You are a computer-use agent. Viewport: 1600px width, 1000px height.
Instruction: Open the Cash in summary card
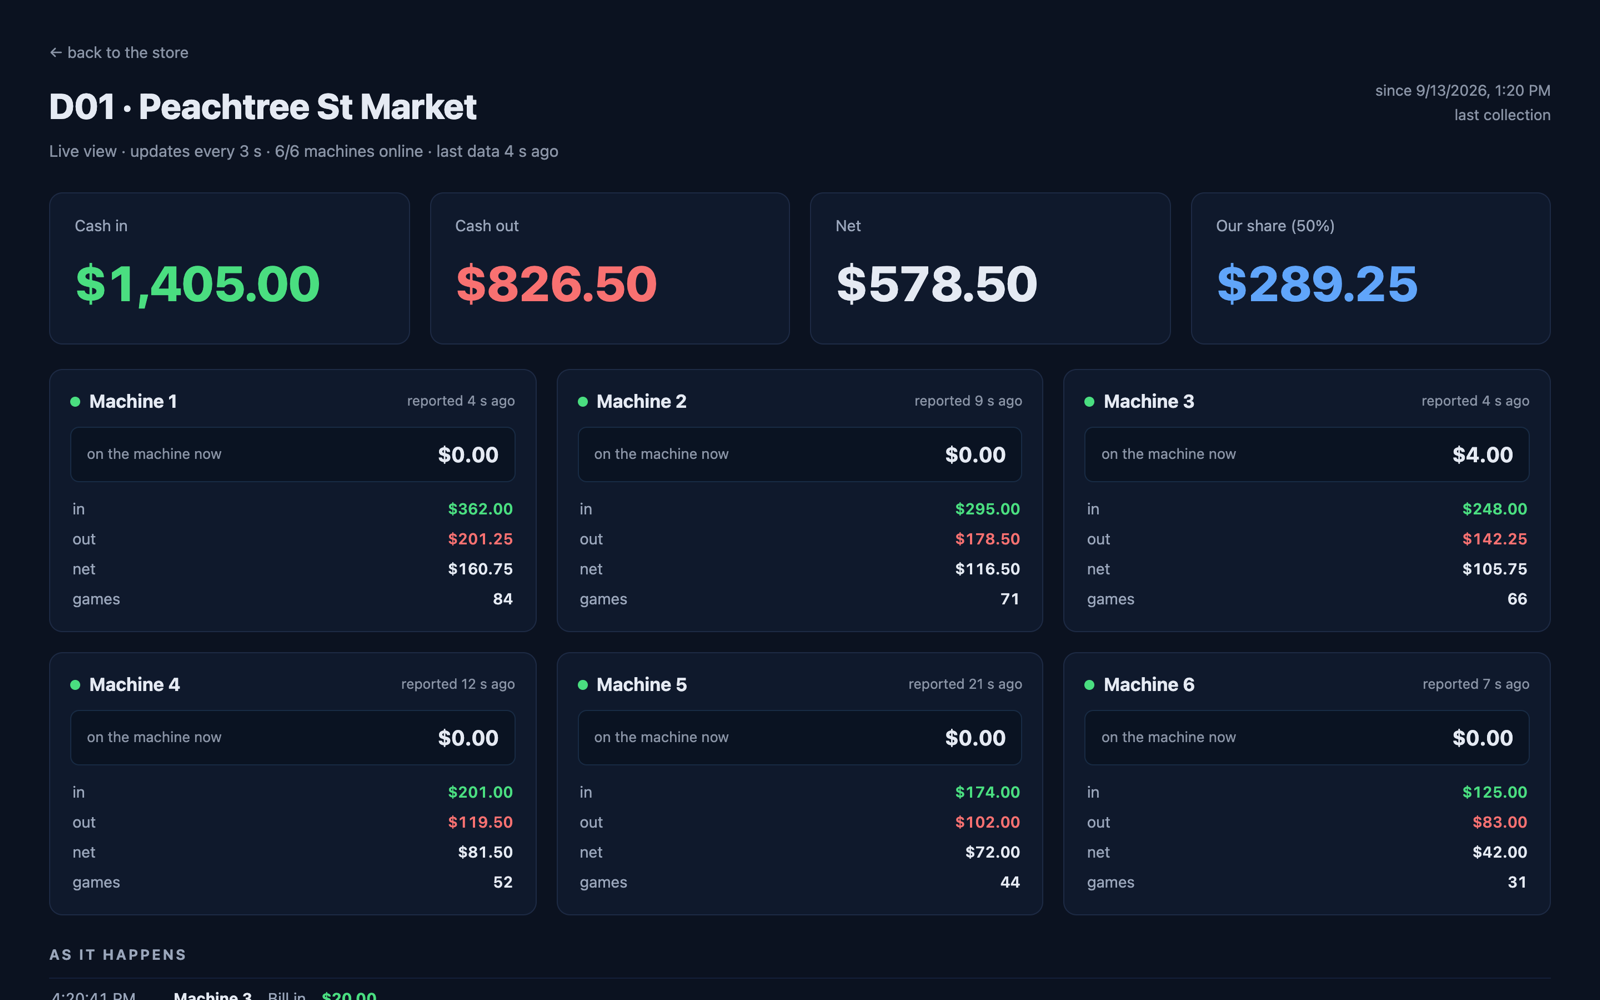229,268
